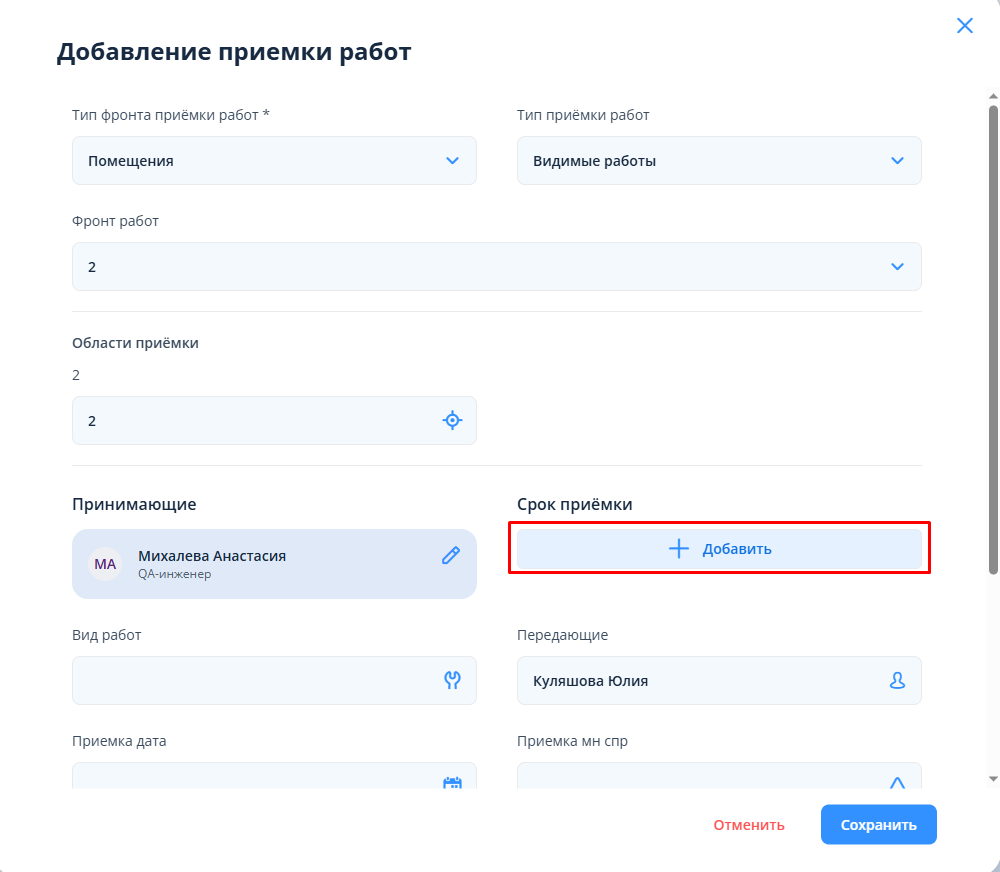Expand the Фронт работ dropdown
1000x872 pixels.
(897, 267)
